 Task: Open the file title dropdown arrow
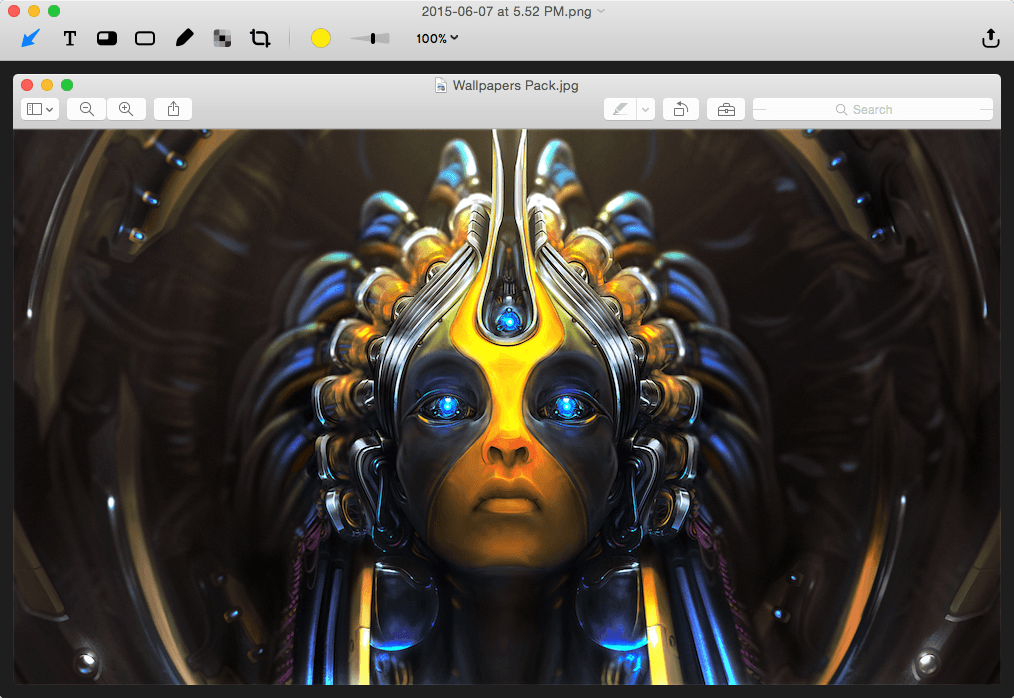click(601, 11)
